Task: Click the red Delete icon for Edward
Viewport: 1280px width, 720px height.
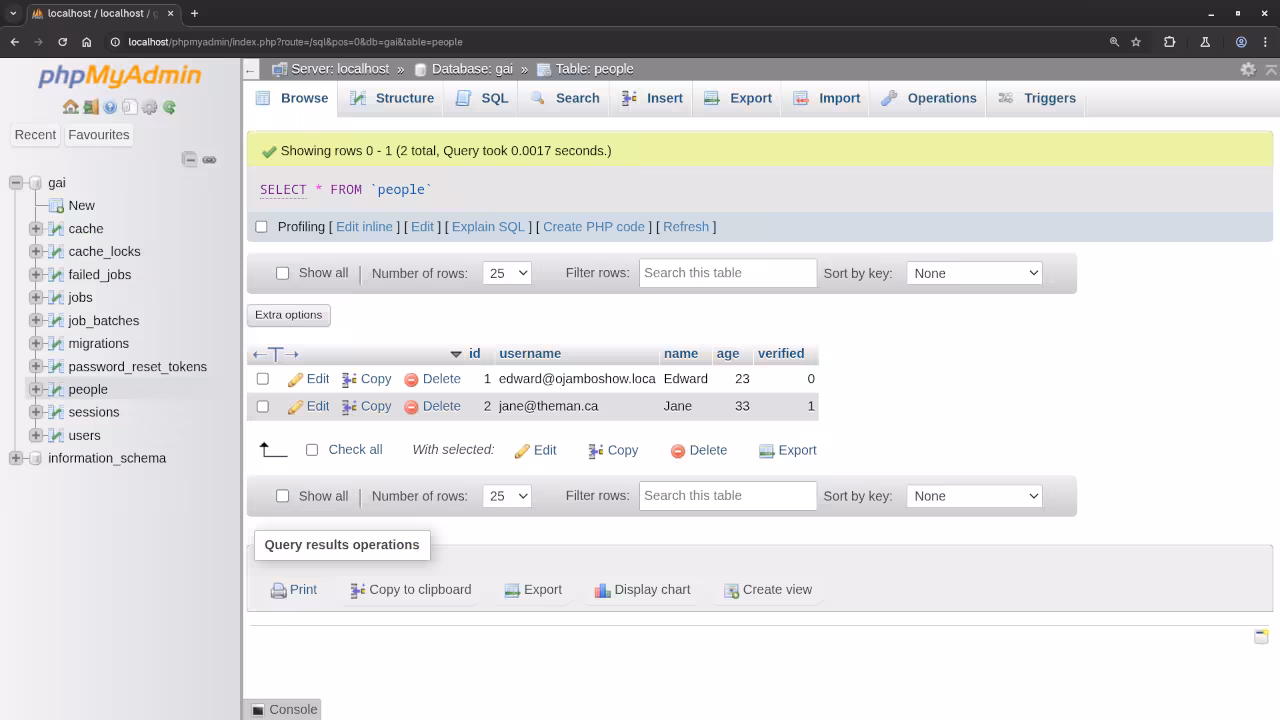Action: tap(411, 380)
